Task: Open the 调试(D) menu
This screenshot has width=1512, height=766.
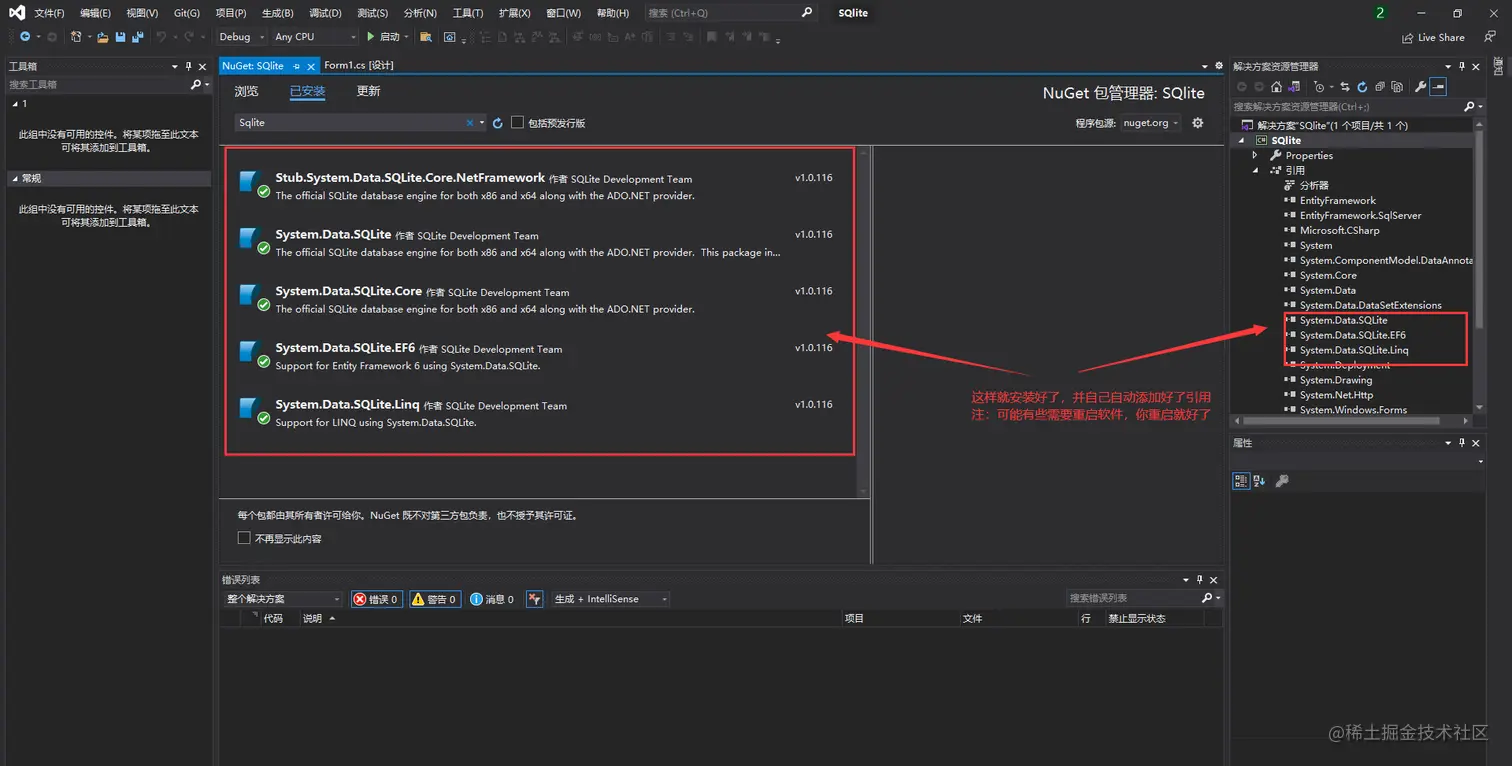Action: [x=325, y=13]
